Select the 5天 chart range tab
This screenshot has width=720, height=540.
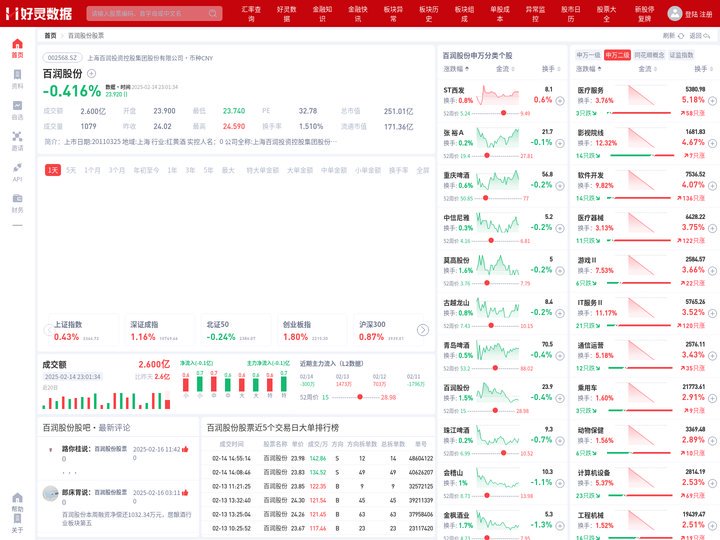[x=71, y=170]
